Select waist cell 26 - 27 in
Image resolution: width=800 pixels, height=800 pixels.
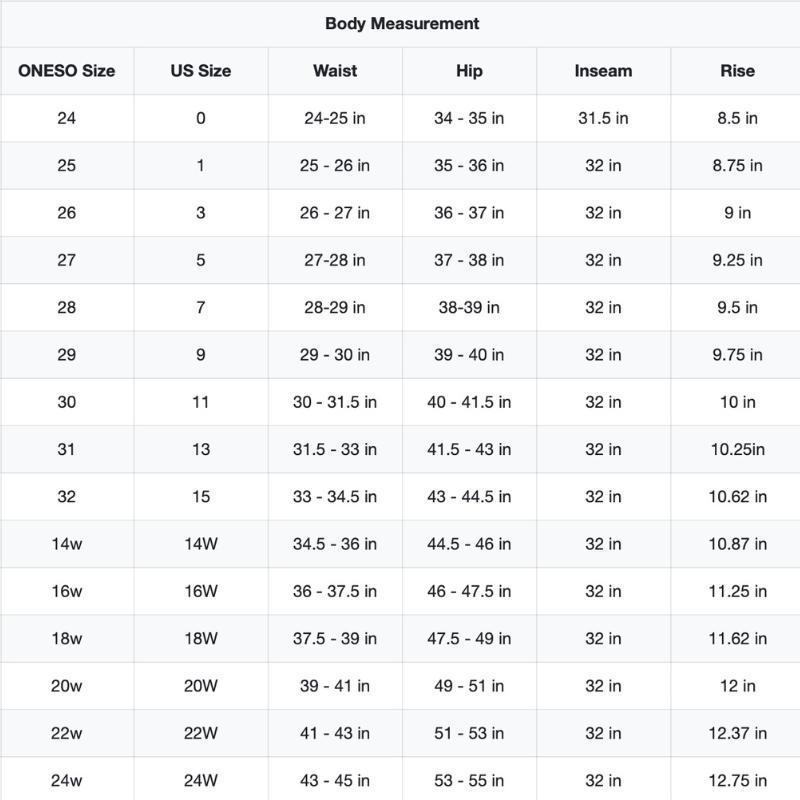tap(334, 213)
